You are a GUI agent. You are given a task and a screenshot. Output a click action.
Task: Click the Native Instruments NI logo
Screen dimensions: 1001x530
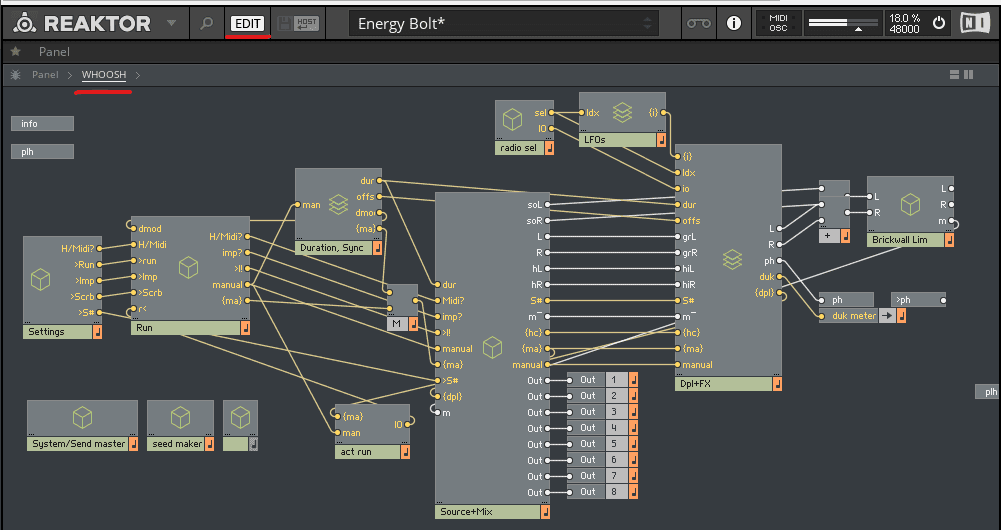click(x=975, y=24)
